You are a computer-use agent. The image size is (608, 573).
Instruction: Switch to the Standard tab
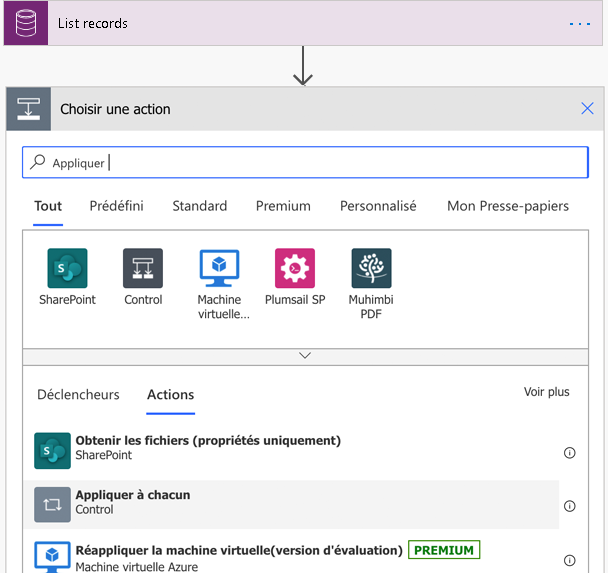[200, 206]
